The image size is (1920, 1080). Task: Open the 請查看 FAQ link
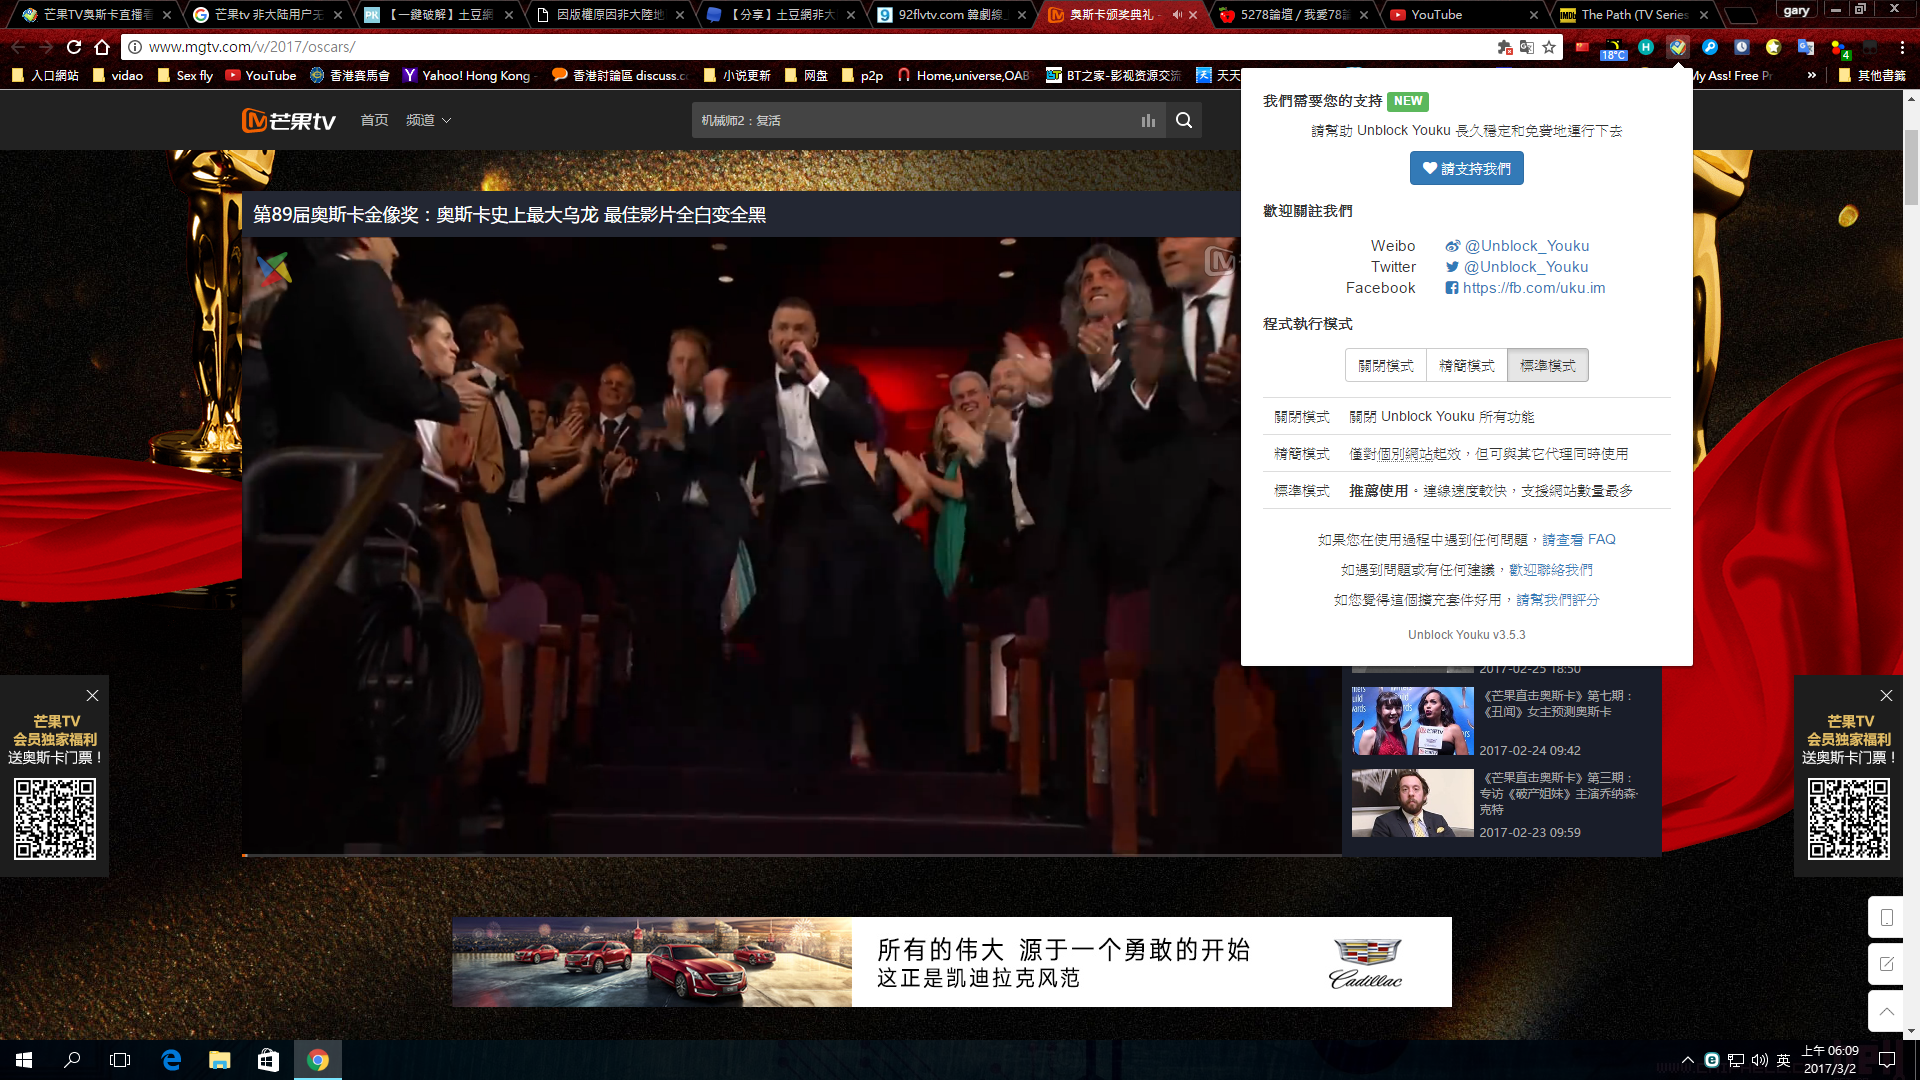coord(1578,539)
